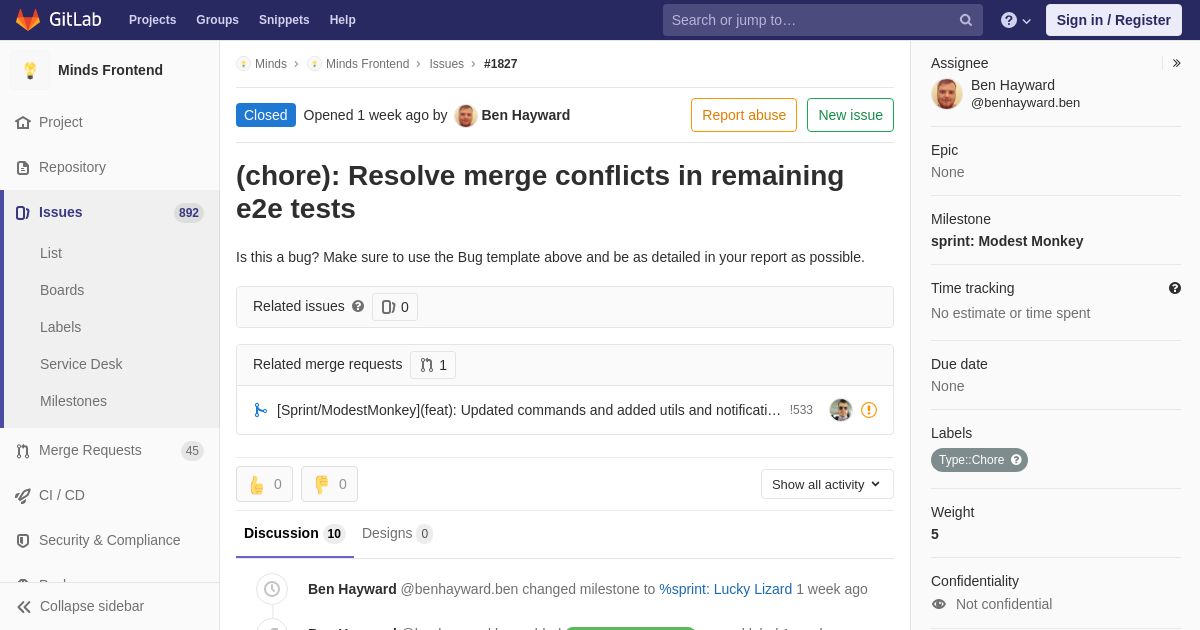Open the Projects menu
1200x630 pixels.
click(x=152, y=20)
